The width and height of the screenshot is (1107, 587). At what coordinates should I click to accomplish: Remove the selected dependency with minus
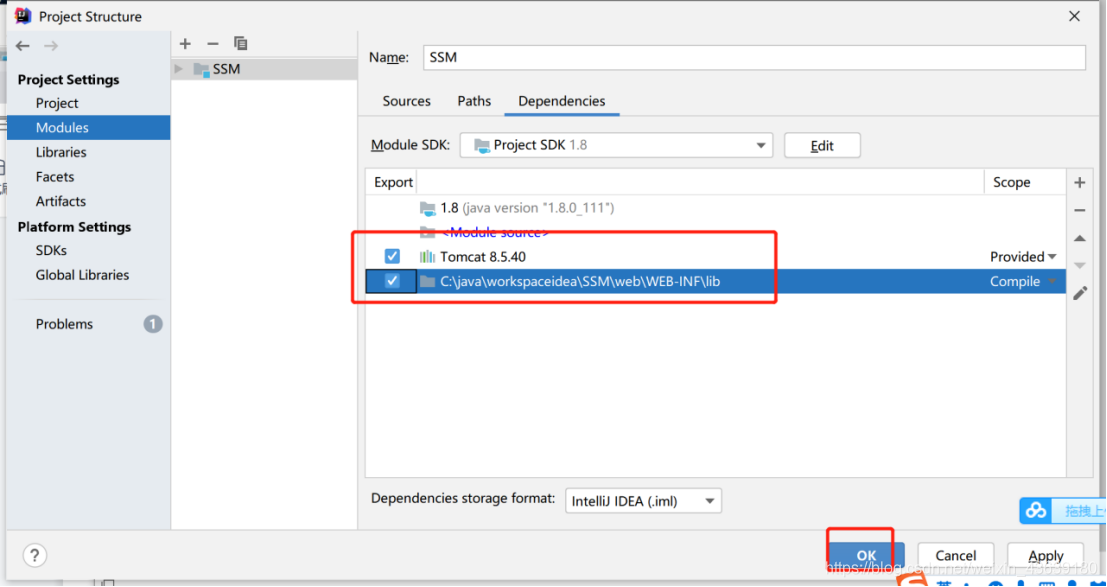tap(1079, 211)
